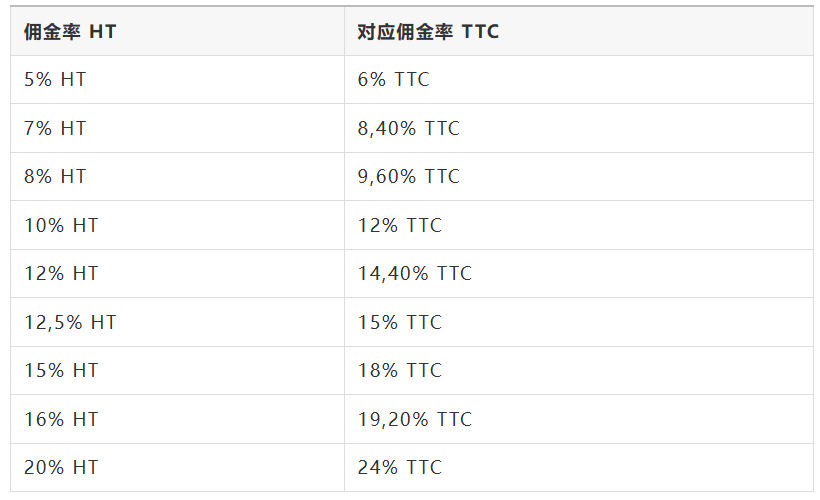Select the '8% HT' cell
Image resolution: width=820 pixels, height=500 pixels.
pyautogui.click(x=56, y=177)
